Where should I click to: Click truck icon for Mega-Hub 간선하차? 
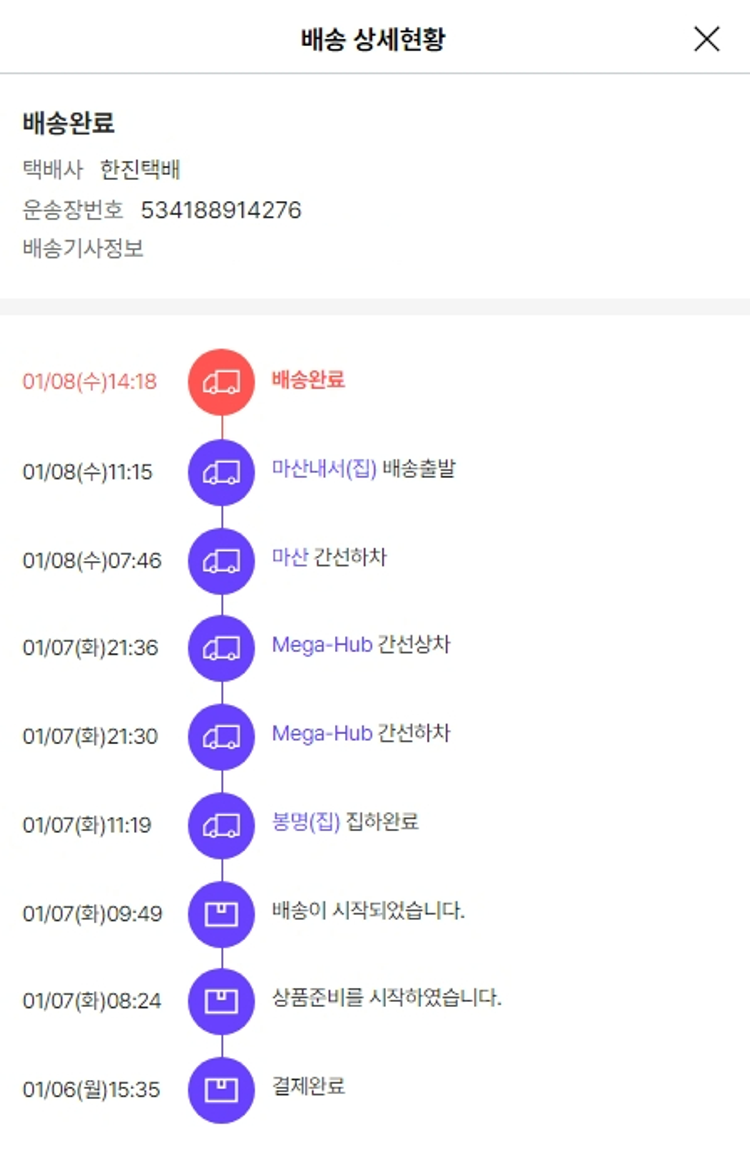[x=221, y=737]
